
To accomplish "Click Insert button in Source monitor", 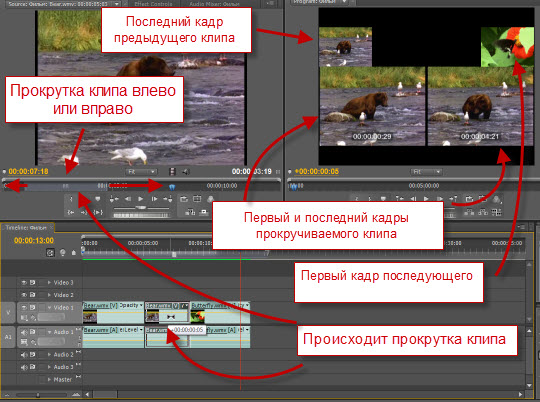I will (190, 213).
